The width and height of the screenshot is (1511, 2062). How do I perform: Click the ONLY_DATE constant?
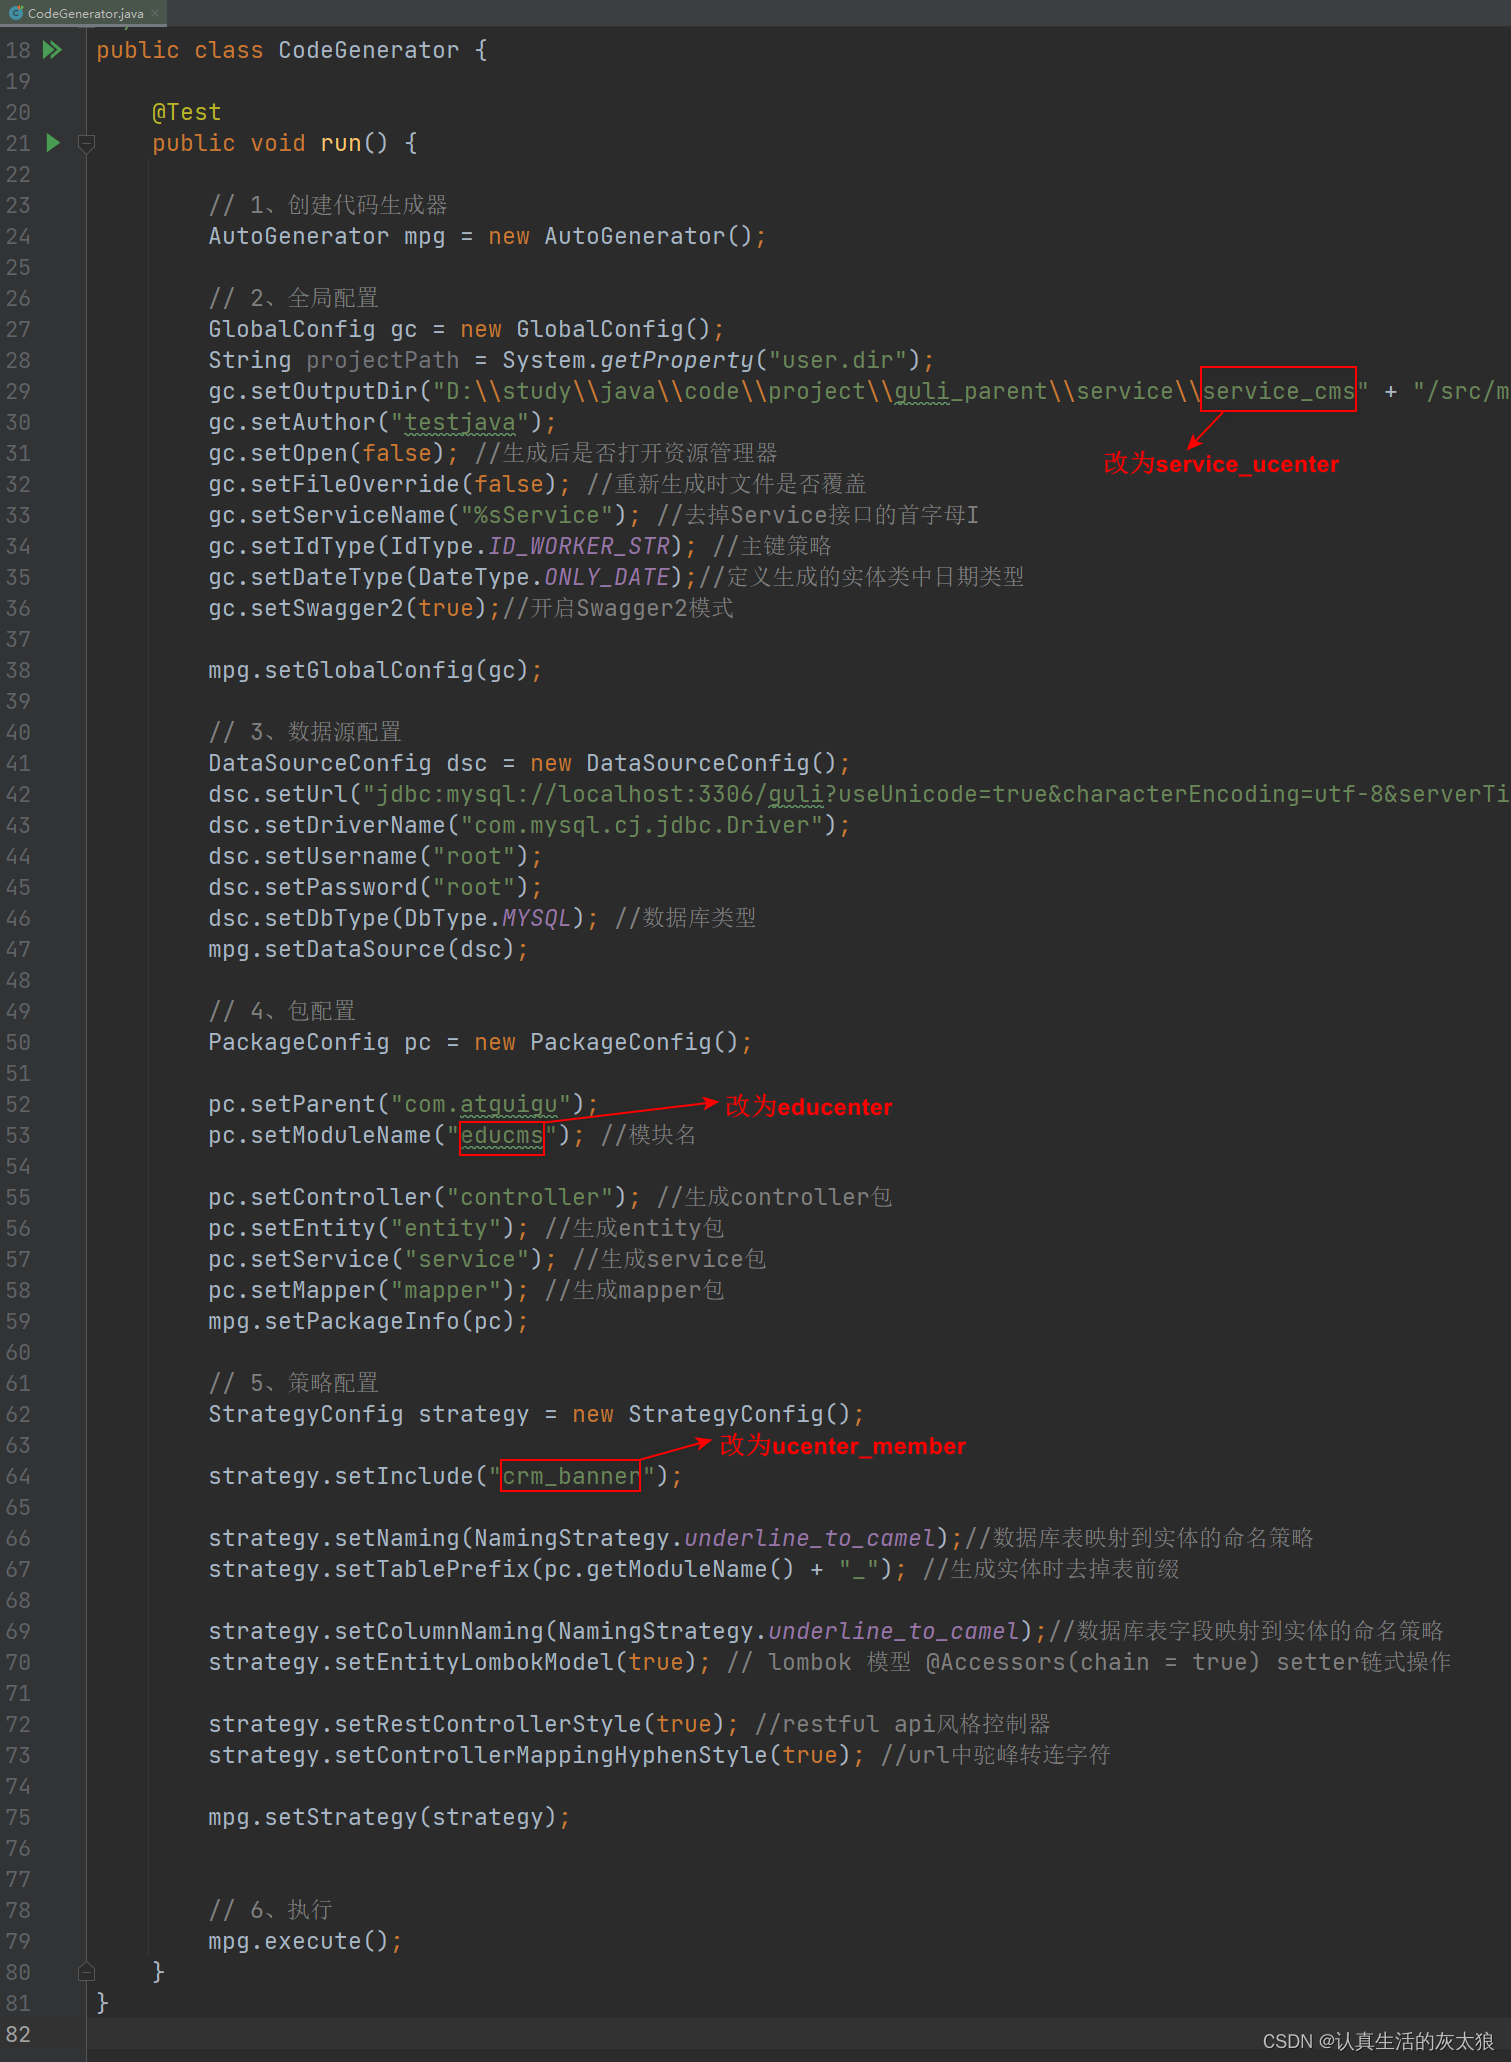[607, 577]
